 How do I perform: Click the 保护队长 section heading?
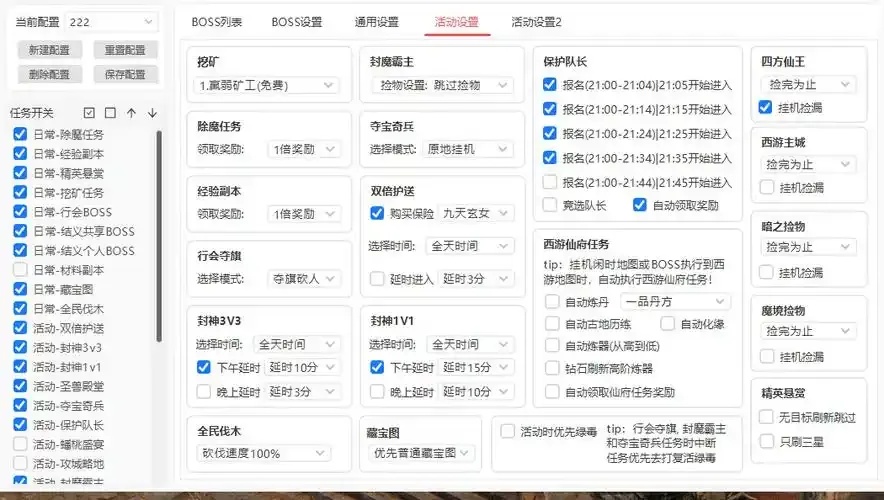coord(565,61)
